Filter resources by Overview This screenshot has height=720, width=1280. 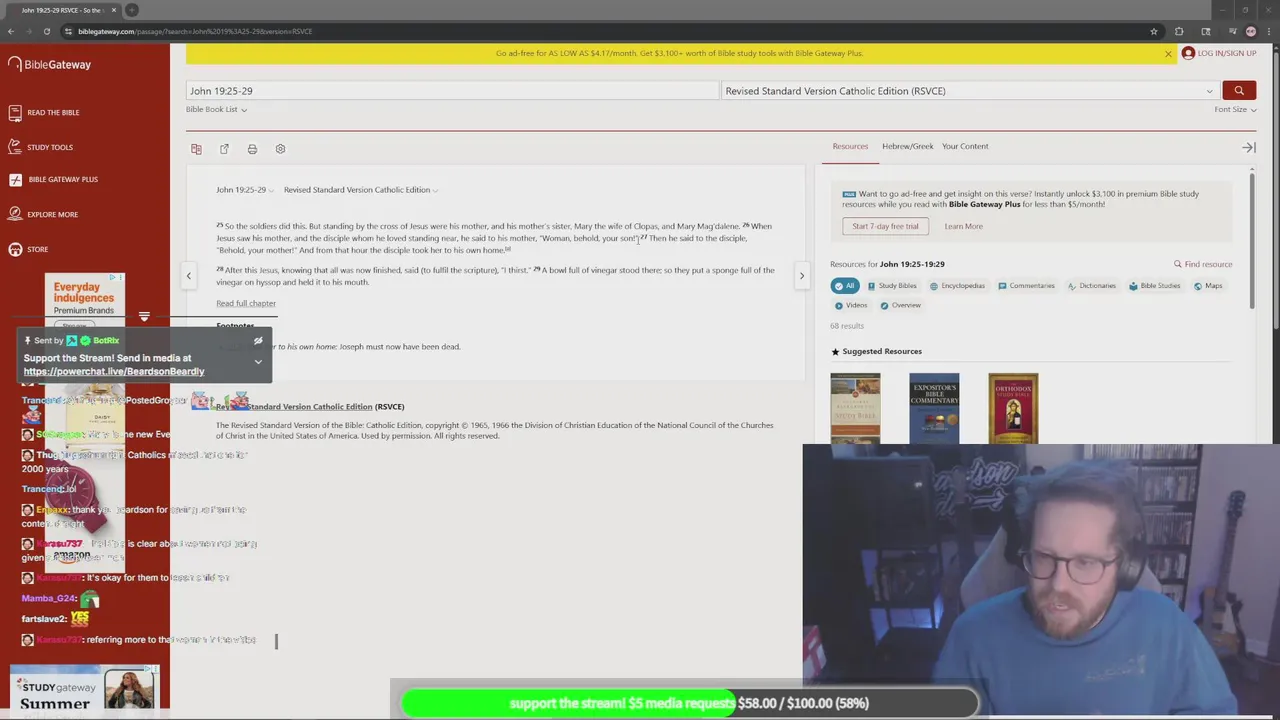900,305
